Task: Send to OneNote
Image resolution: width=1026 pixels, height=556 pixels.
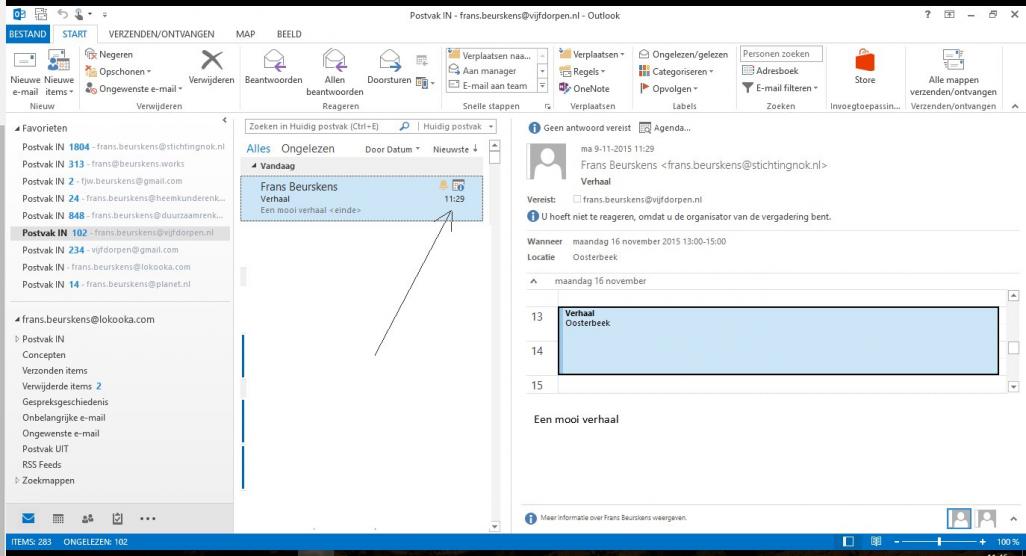Action: point(594,89)
